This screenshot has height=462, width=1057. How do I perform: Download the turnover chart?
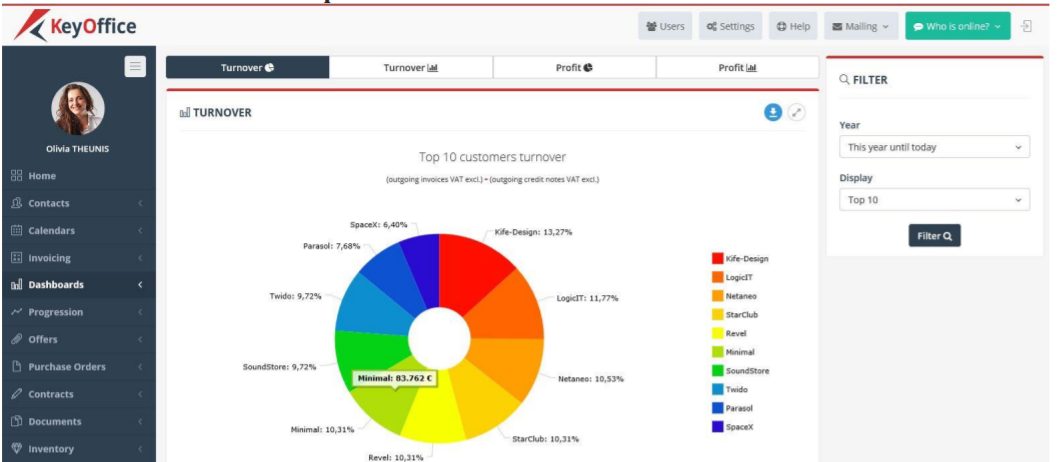773,113
